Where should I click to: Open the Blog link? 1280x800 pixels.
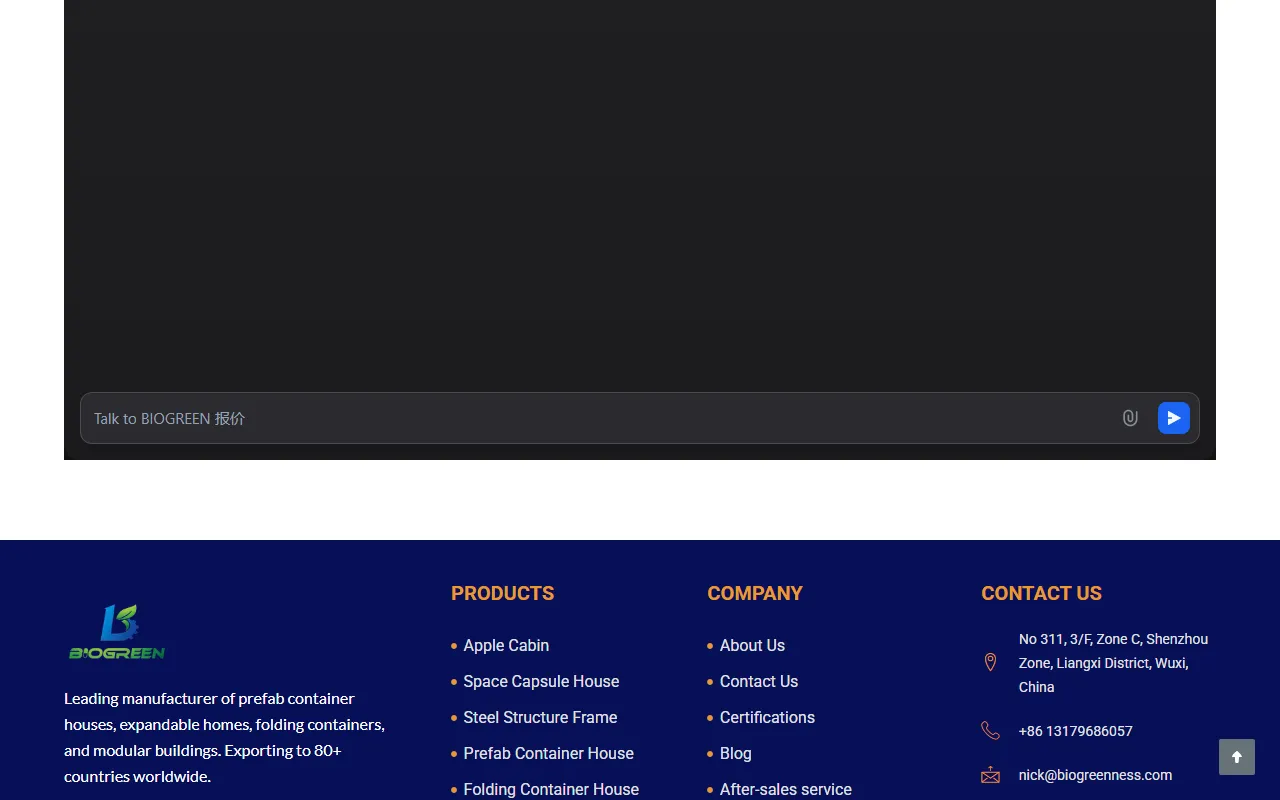(x=735, y=753)
